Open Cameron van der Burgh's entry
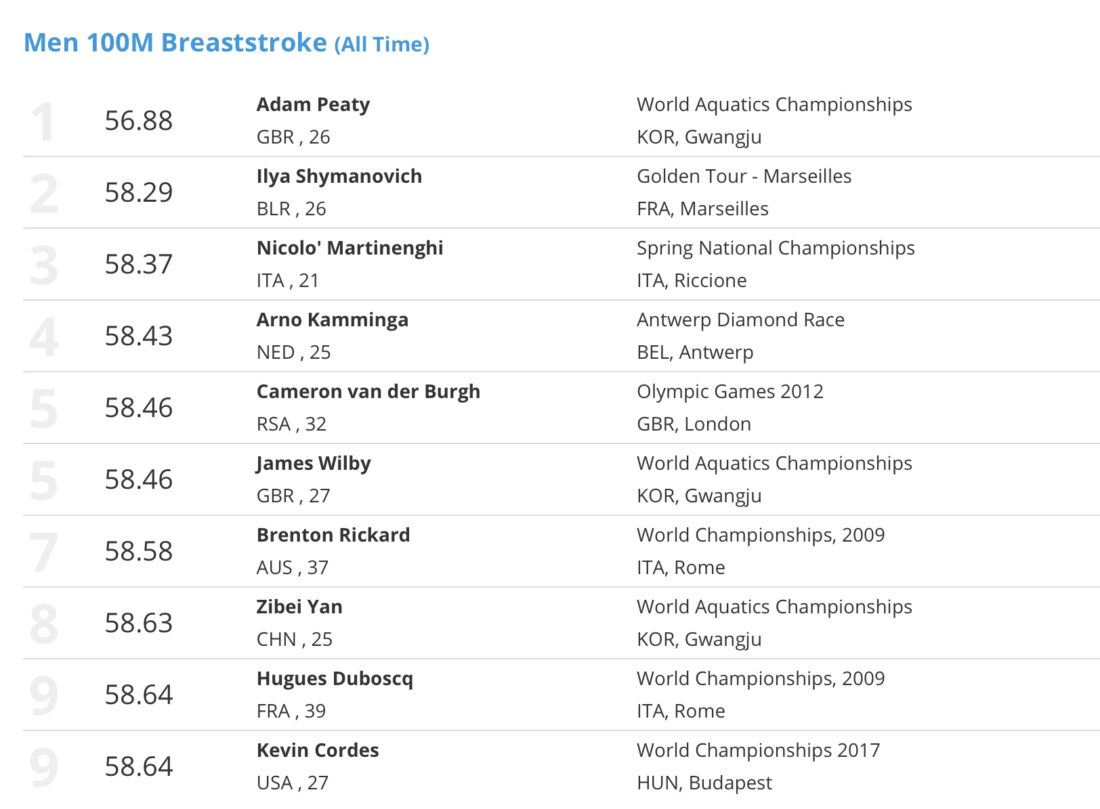The height and width of the screenshot is (809, 1100). [x=368, y=392]
